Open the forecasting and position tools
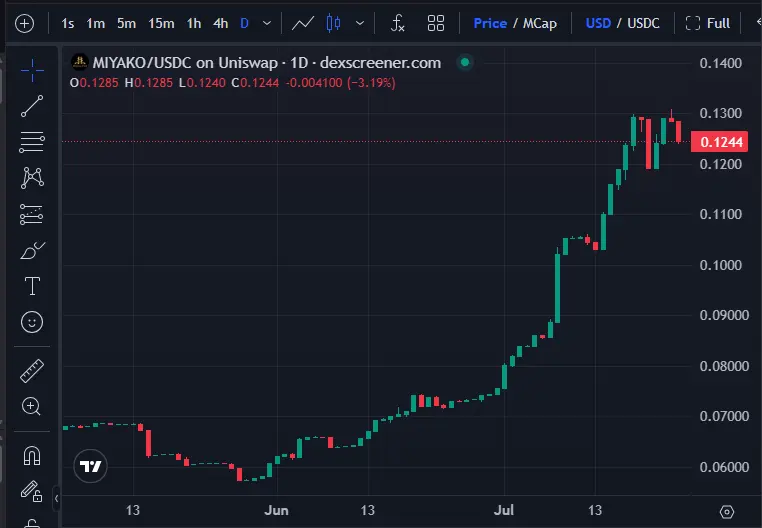 (x=32, y=214)
